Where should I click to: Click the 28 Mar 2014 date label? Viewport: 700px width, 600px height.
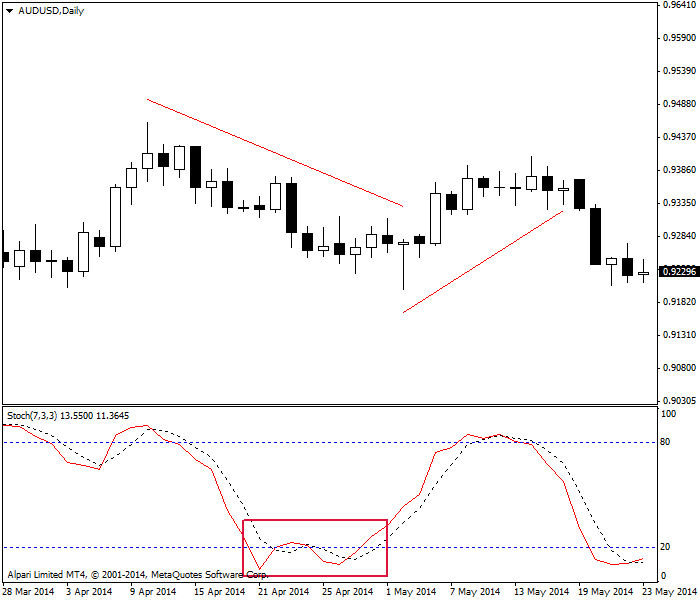(28, 591)
